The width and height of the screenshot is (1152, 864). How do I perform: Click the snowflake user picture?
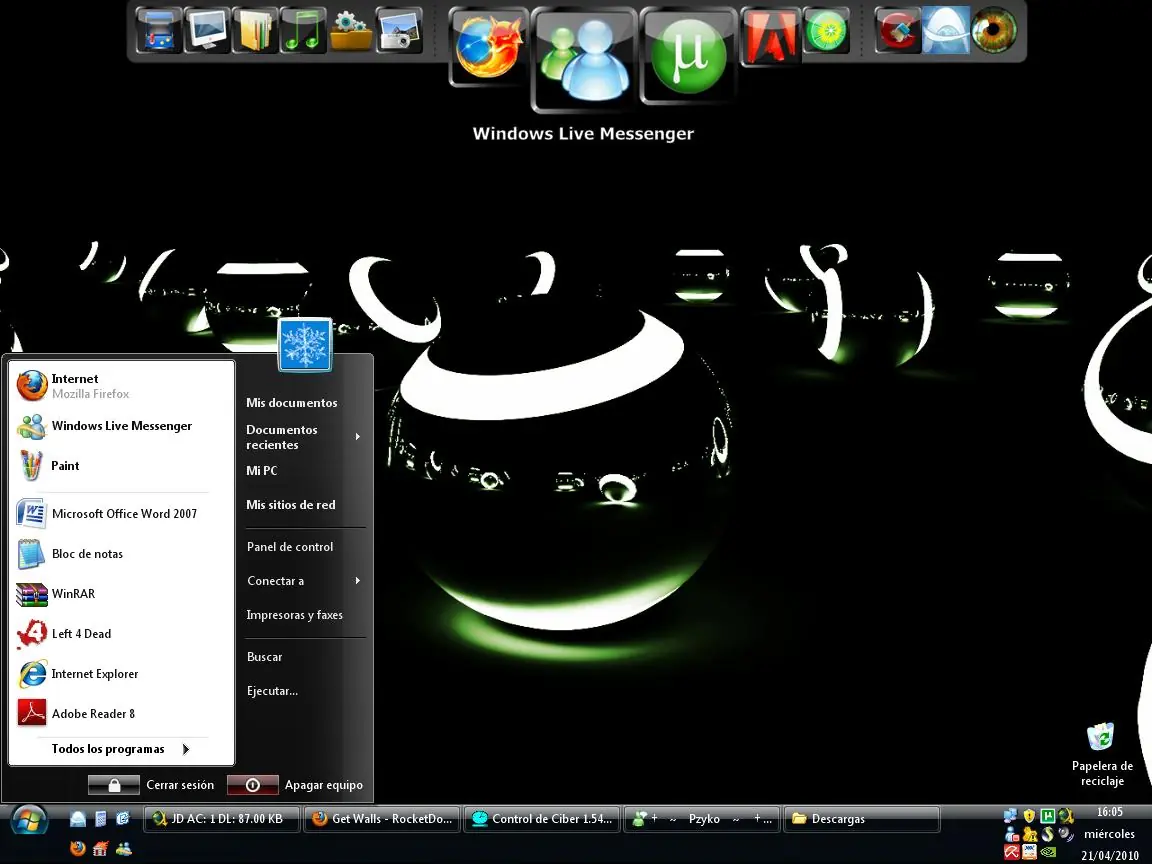coord(305,346)
